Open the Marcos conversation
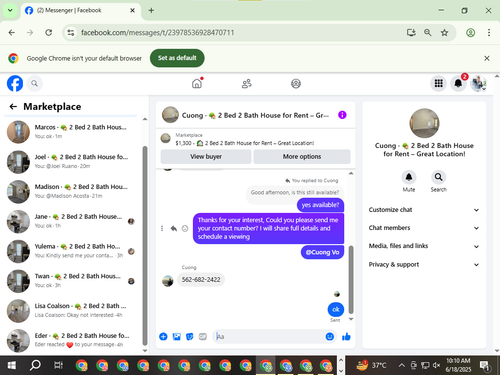500x375 pixels. point(72,132)
